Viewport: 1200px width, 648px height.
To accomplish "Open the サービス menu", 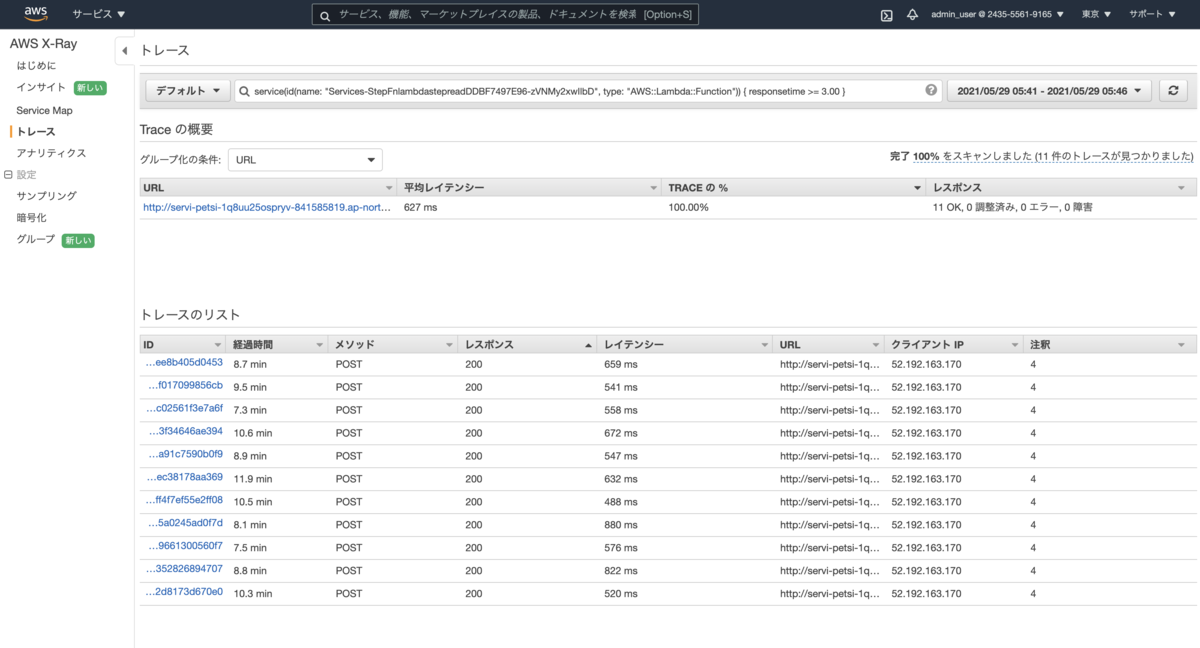I will coord(99,15).
